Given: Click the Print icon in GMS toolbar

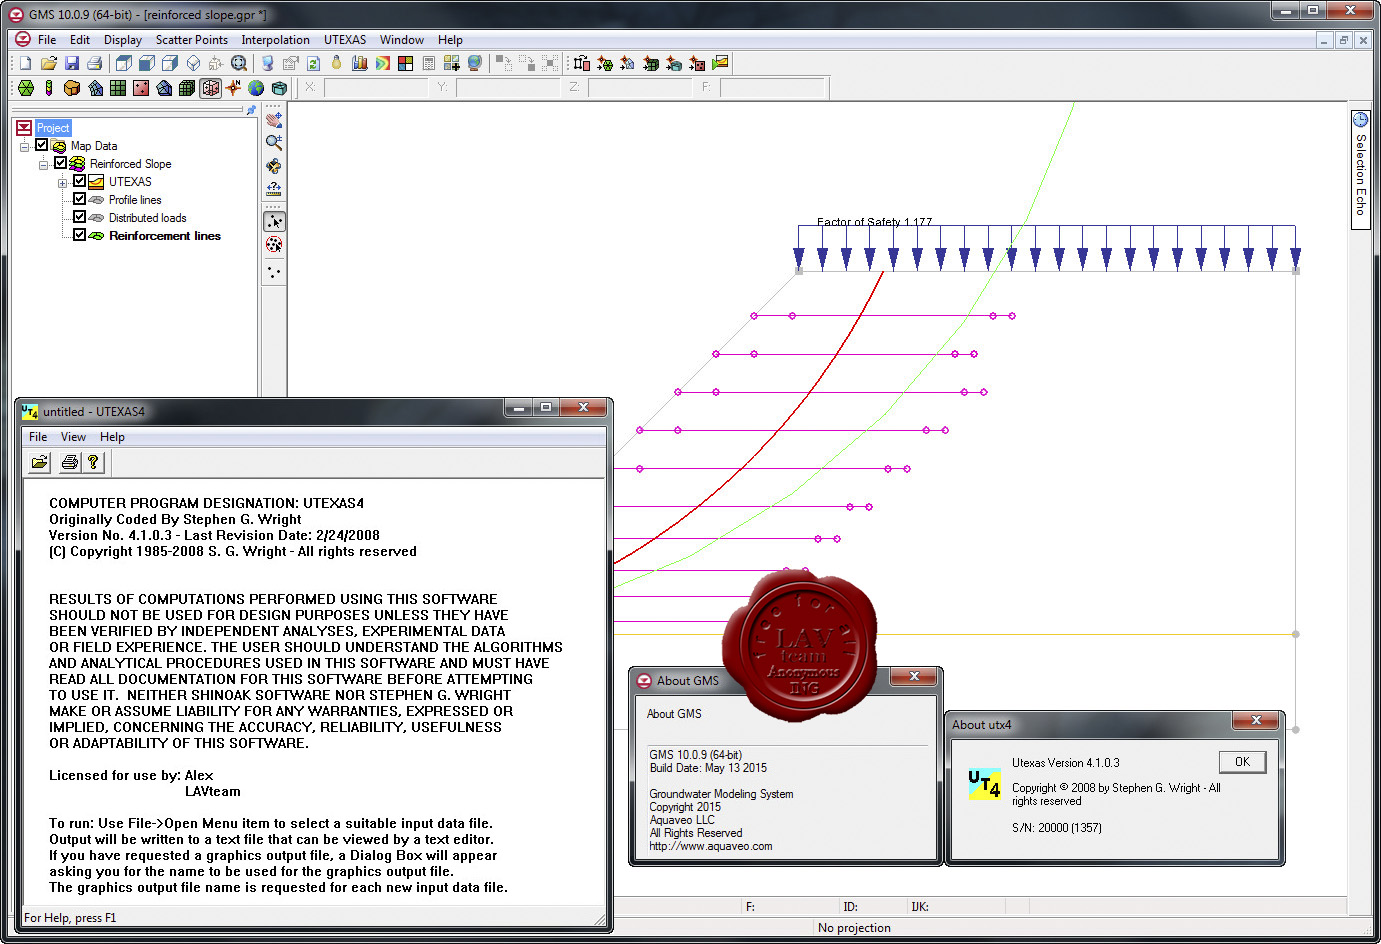Looking at the screenshot, I should click(95, 63).
